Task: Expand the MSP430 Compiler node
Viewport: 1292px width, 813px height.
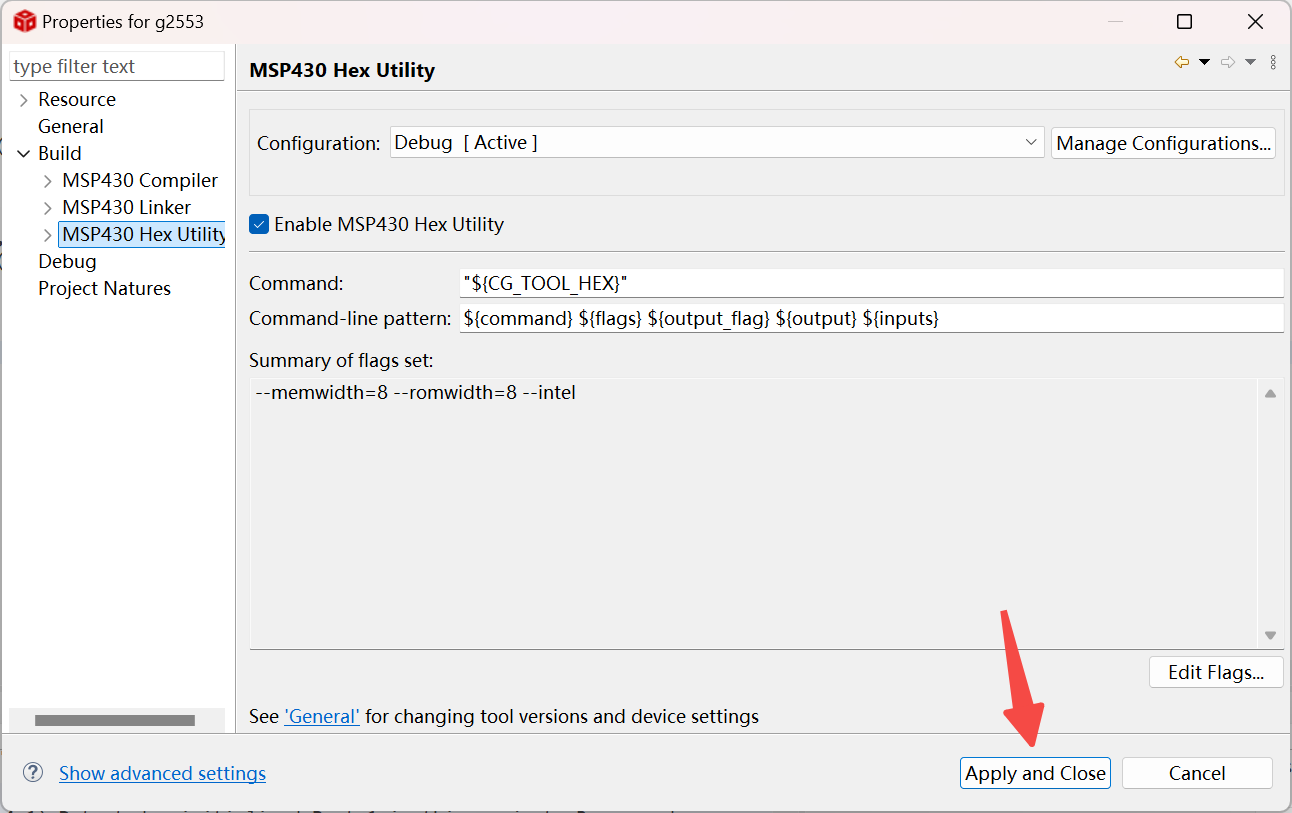Action: point(48,181)
